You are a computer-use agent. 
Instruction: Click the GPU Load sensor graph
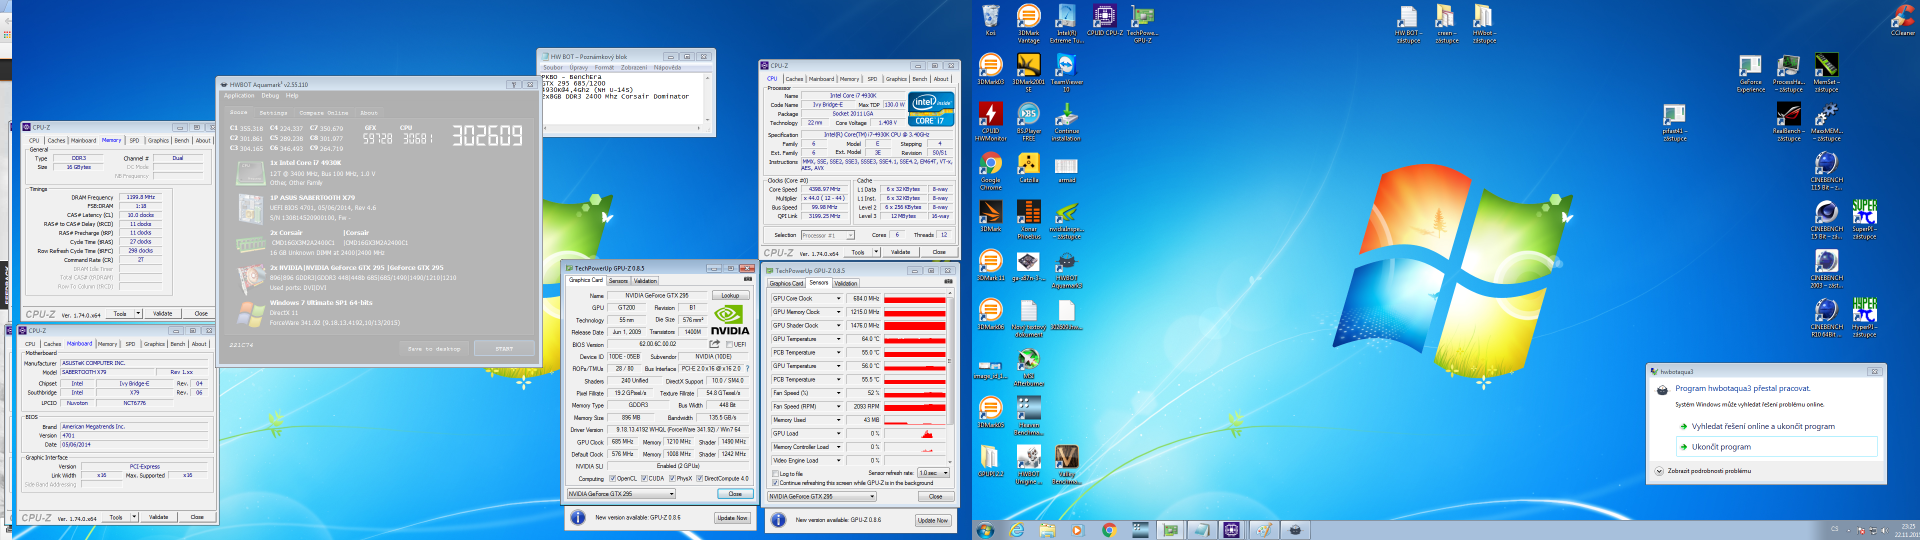point(915,434)
